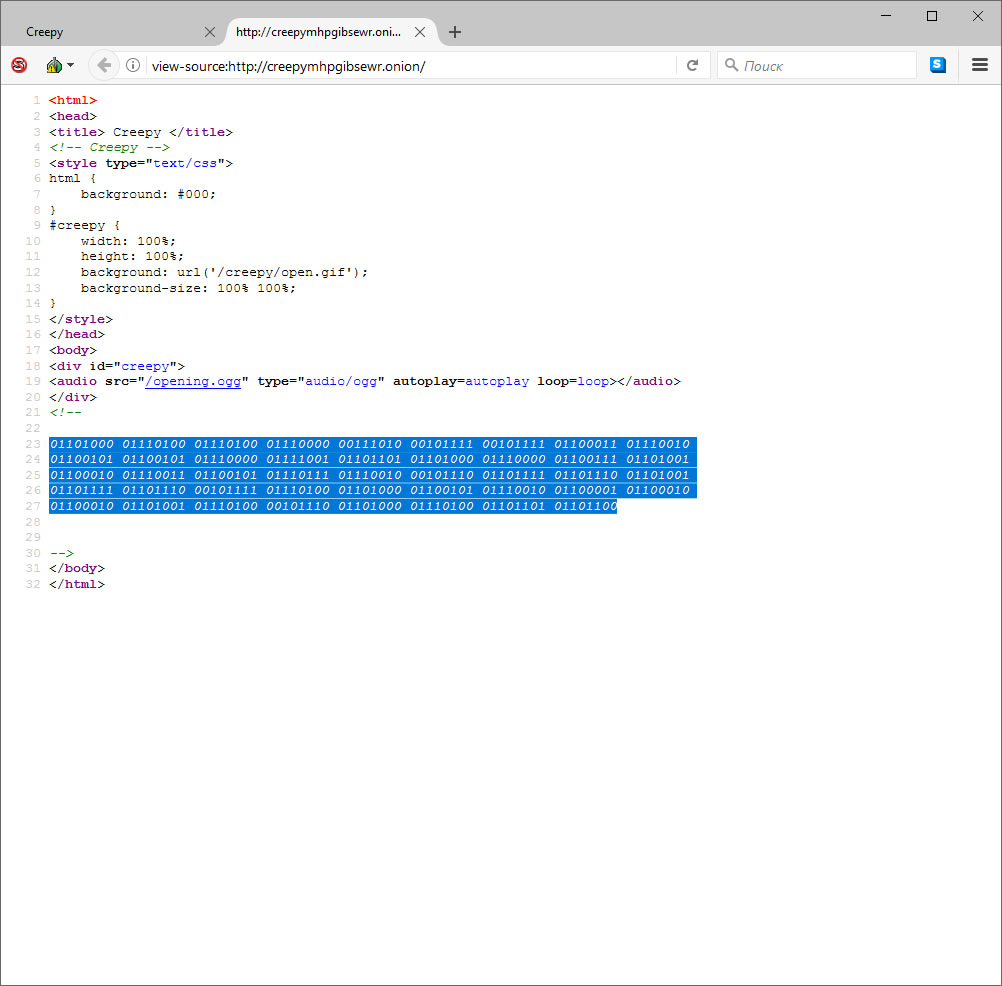Open the hamburger menu
Image resolution: width=1002 pixels, height=986 pixels.
pyautogui.click(x=979, y=66)
